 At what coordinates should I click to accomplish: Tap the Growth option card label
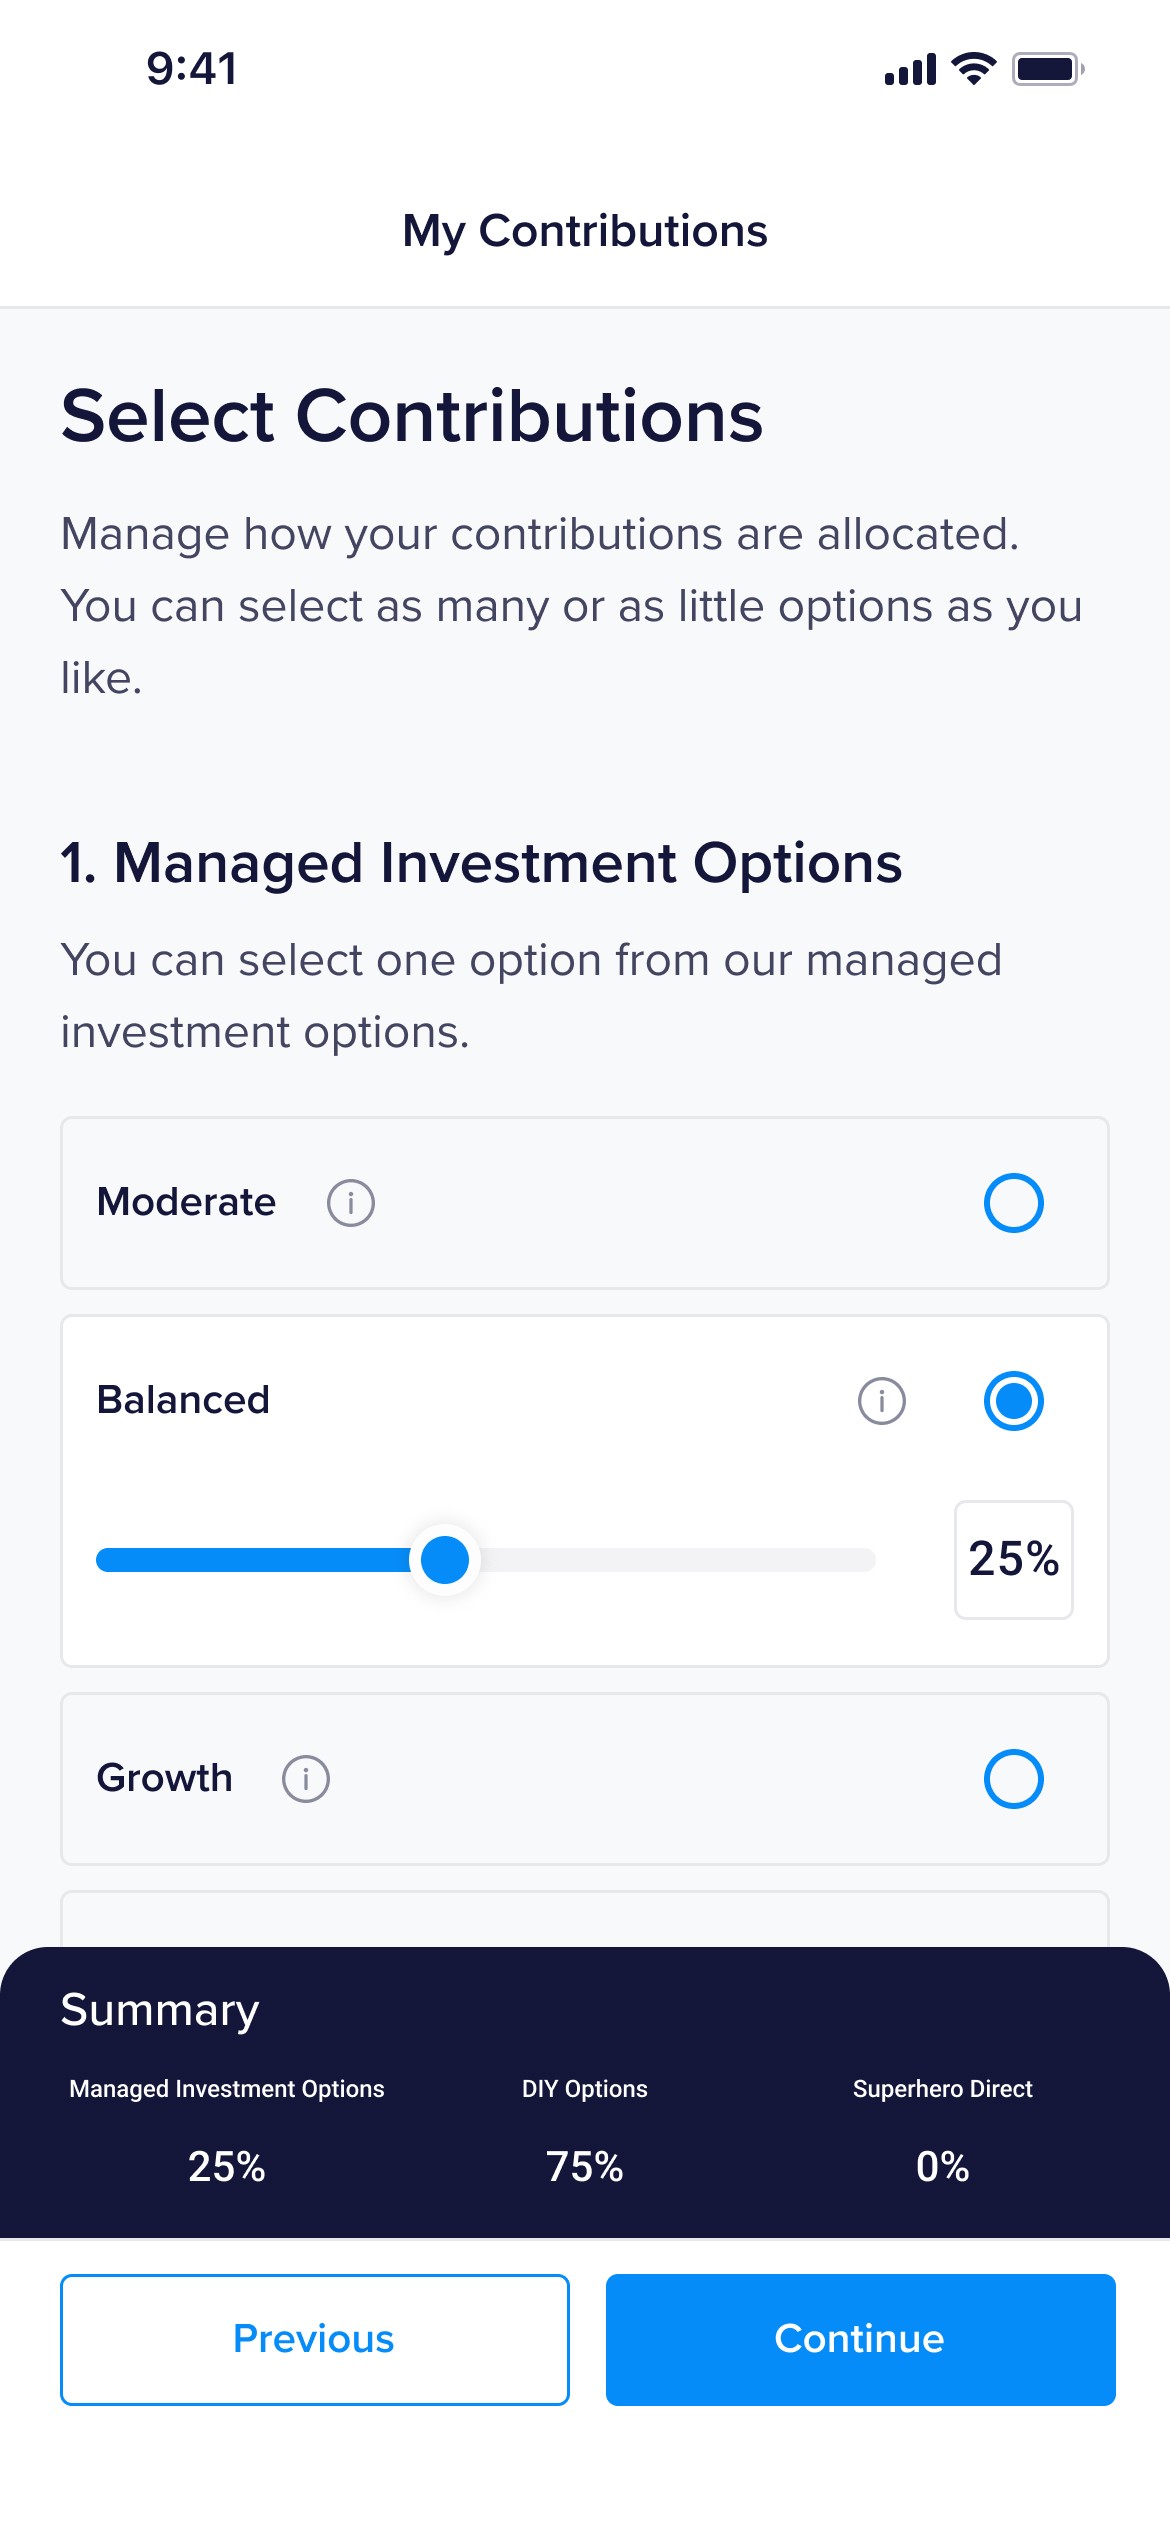(x=164, y=1779)
